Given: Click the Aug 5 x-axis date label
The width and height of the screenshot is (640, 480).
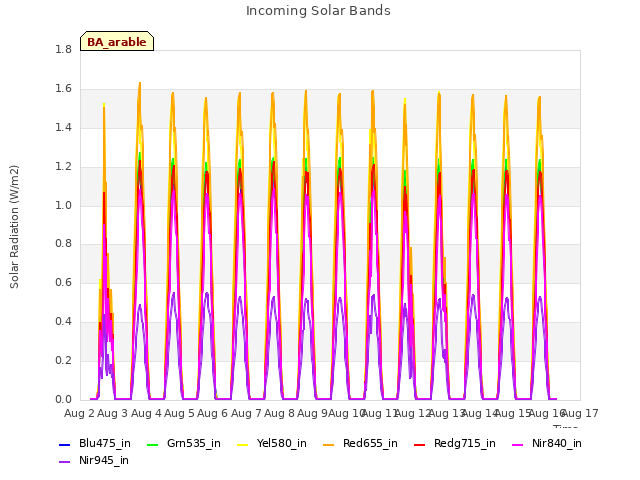Looking at the screenshot, I should 179,413.
